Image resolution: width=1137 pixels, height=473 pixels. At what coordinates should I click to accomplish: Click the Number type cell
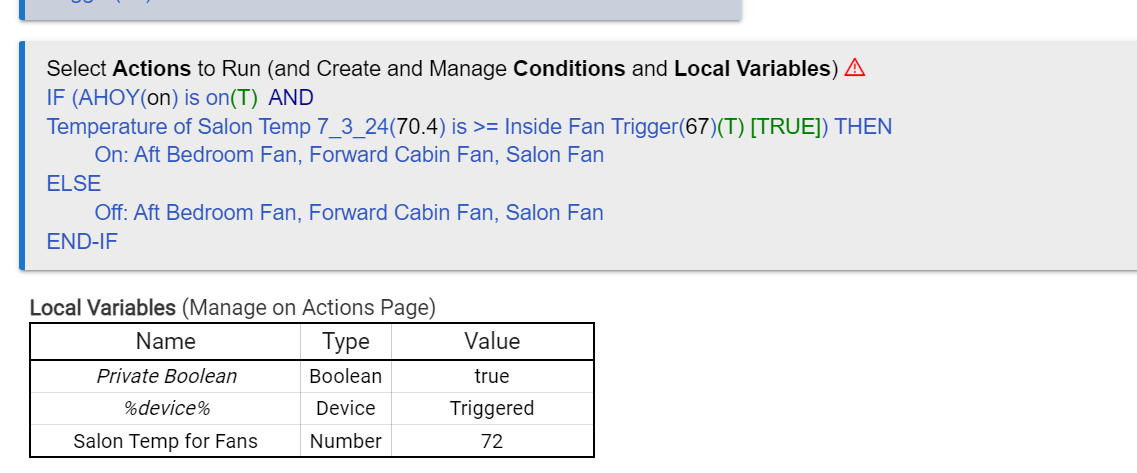tap(346, 441)
